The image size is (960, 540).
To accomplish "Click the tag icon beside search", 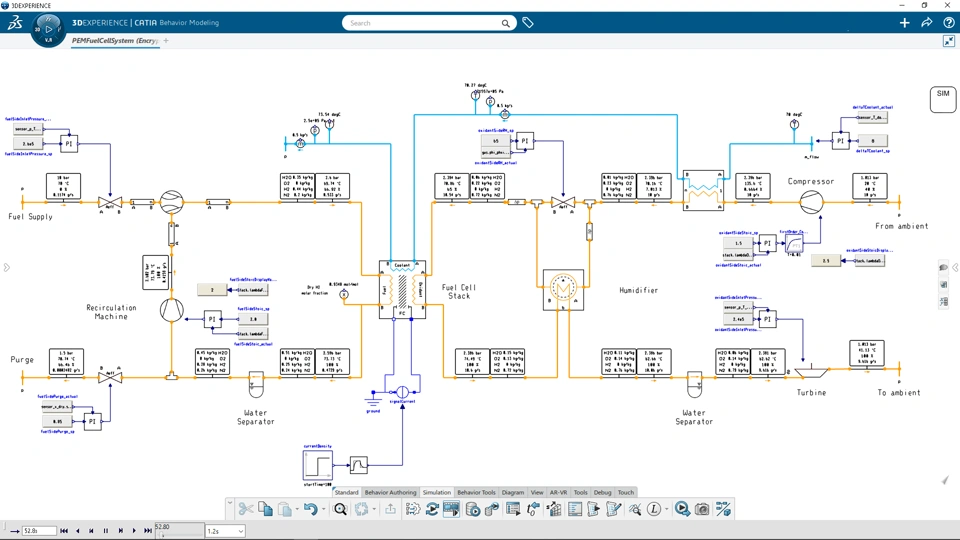I will point(528,23).
